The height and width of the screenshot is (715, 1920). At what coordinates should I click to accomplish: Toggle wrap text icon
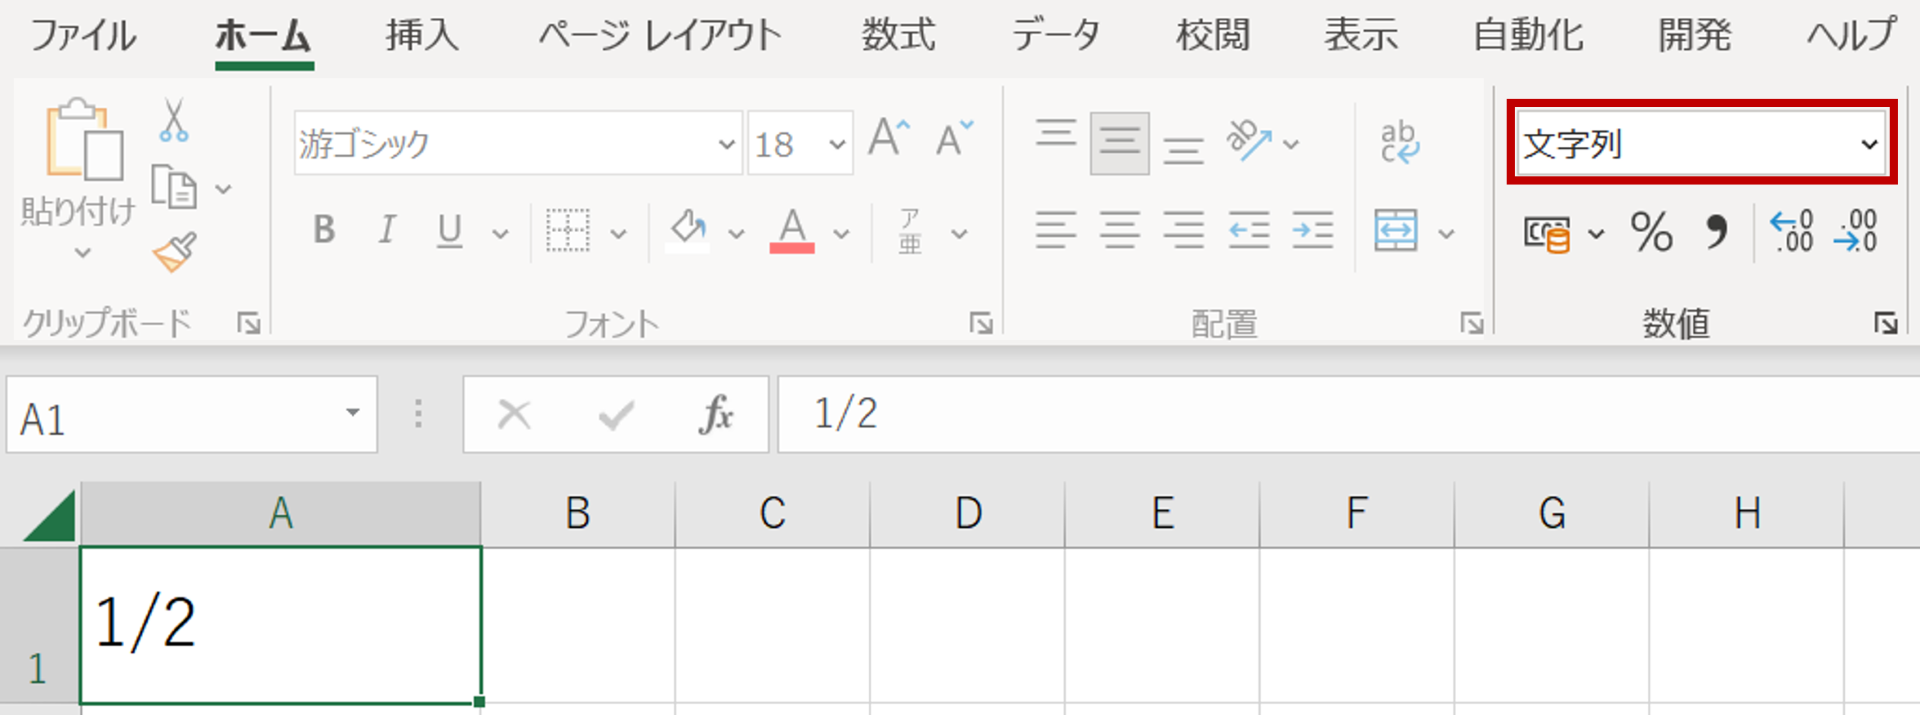coord(1400,142)
